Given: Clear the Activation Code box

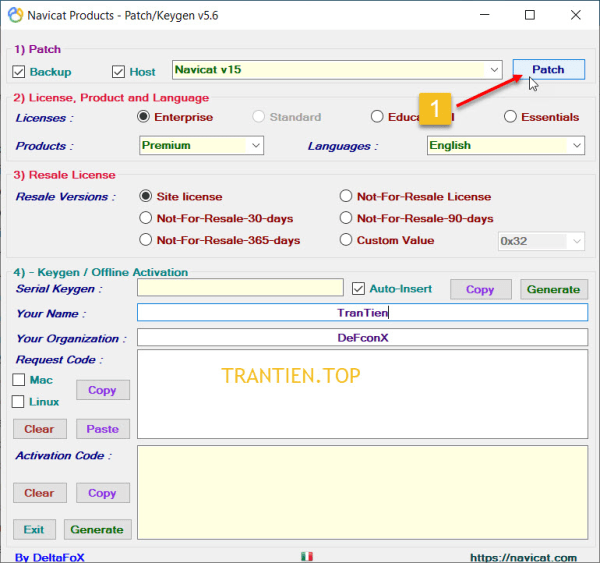Looking at the screenshot, I should tap(40, 493).
